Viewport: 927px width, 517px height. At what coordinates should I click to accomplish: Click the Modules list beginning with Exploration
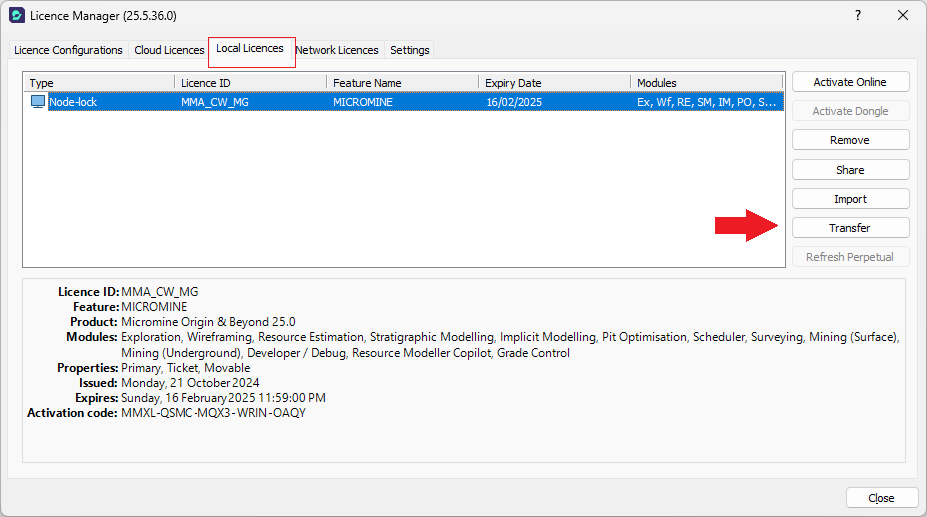tap(510, 345)
